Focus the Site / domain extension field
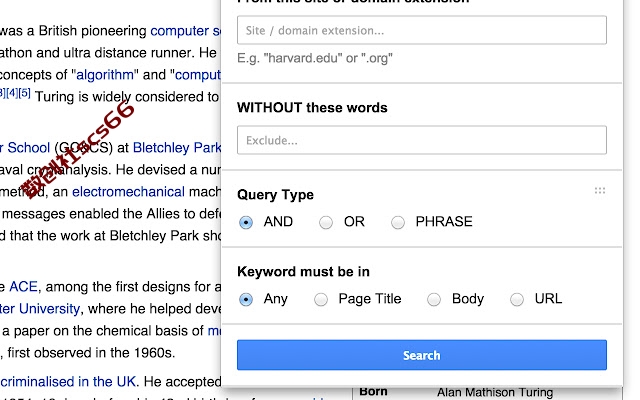 click(422, 30)
